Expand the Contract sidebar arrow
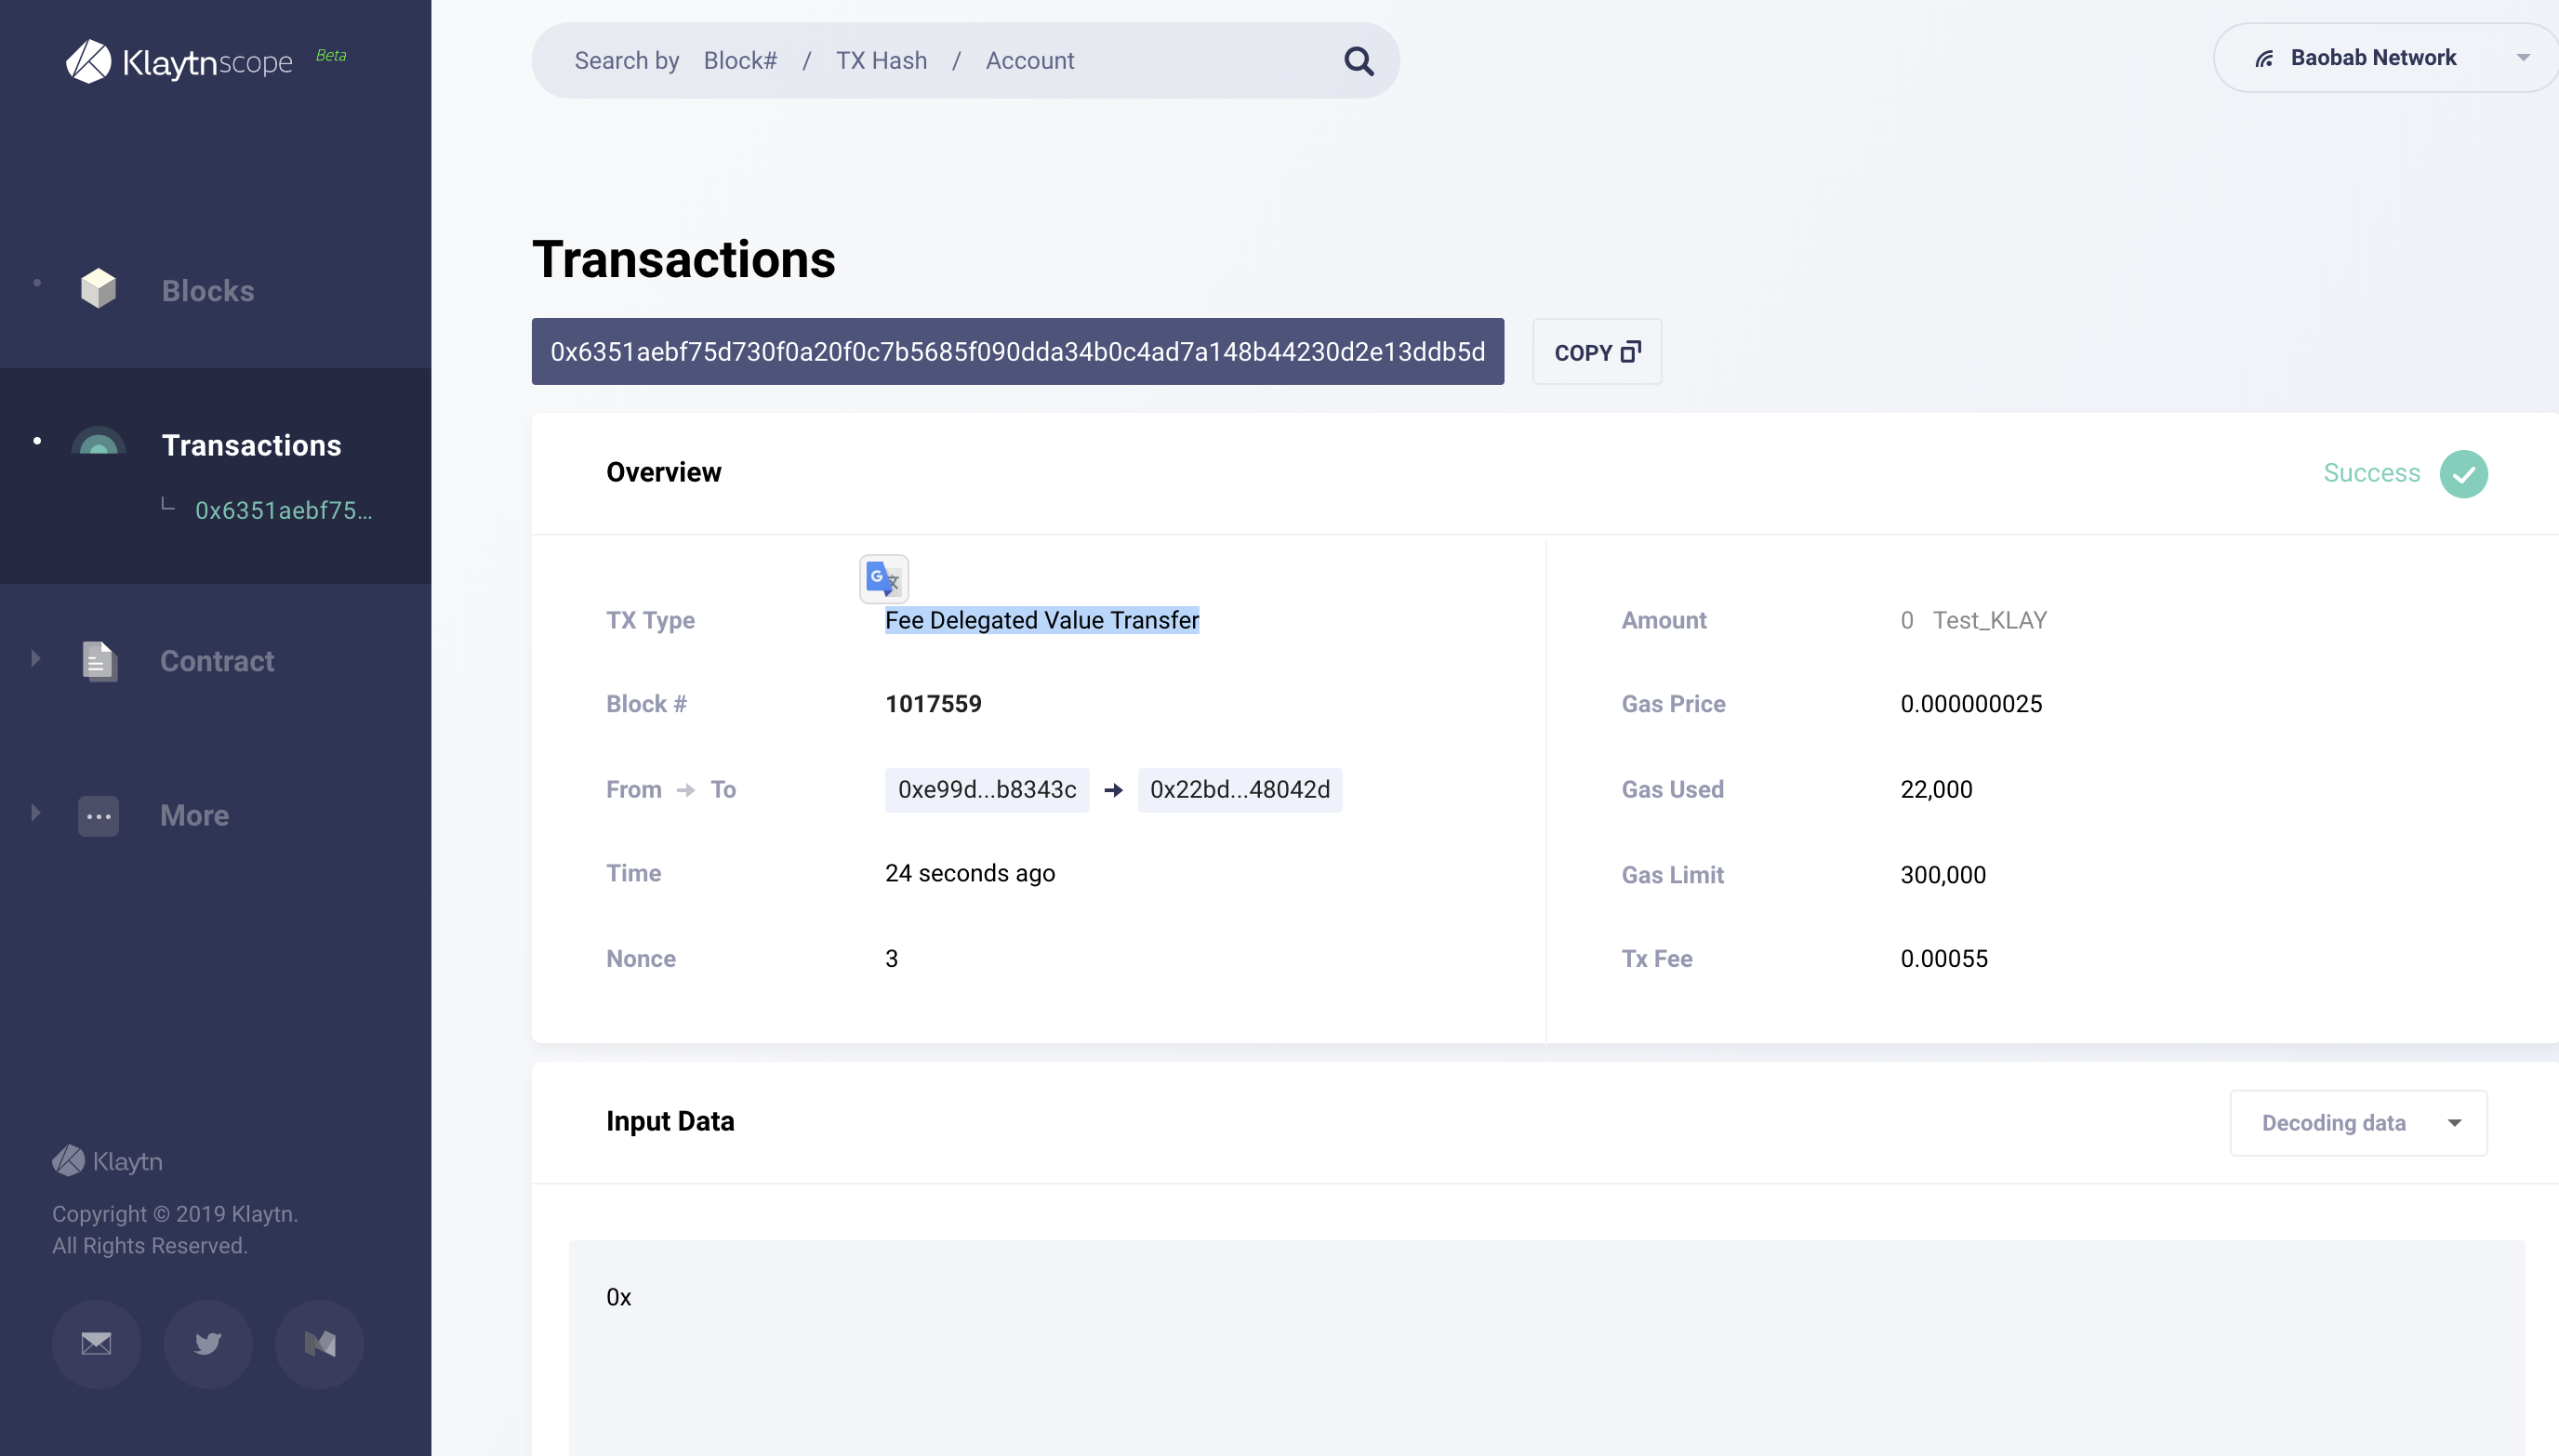 36,658
